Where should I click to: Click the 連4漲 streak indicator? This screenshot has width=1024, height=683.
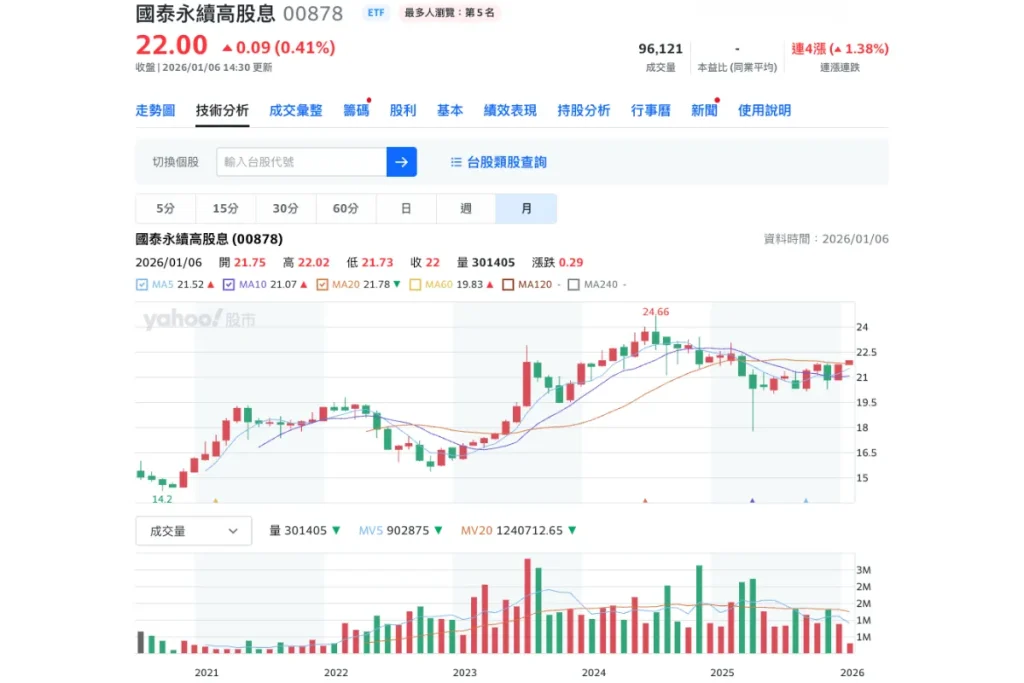[x=840, y=49]
